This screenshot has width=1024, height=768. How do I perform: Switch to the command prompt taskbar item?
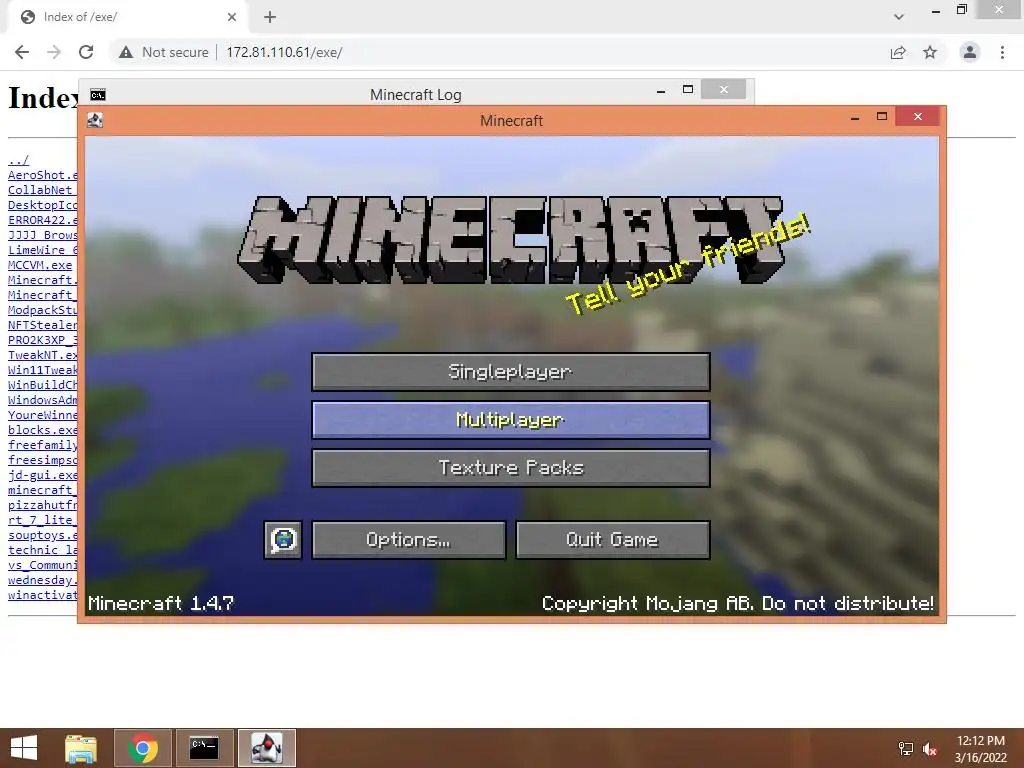(204, 748)
